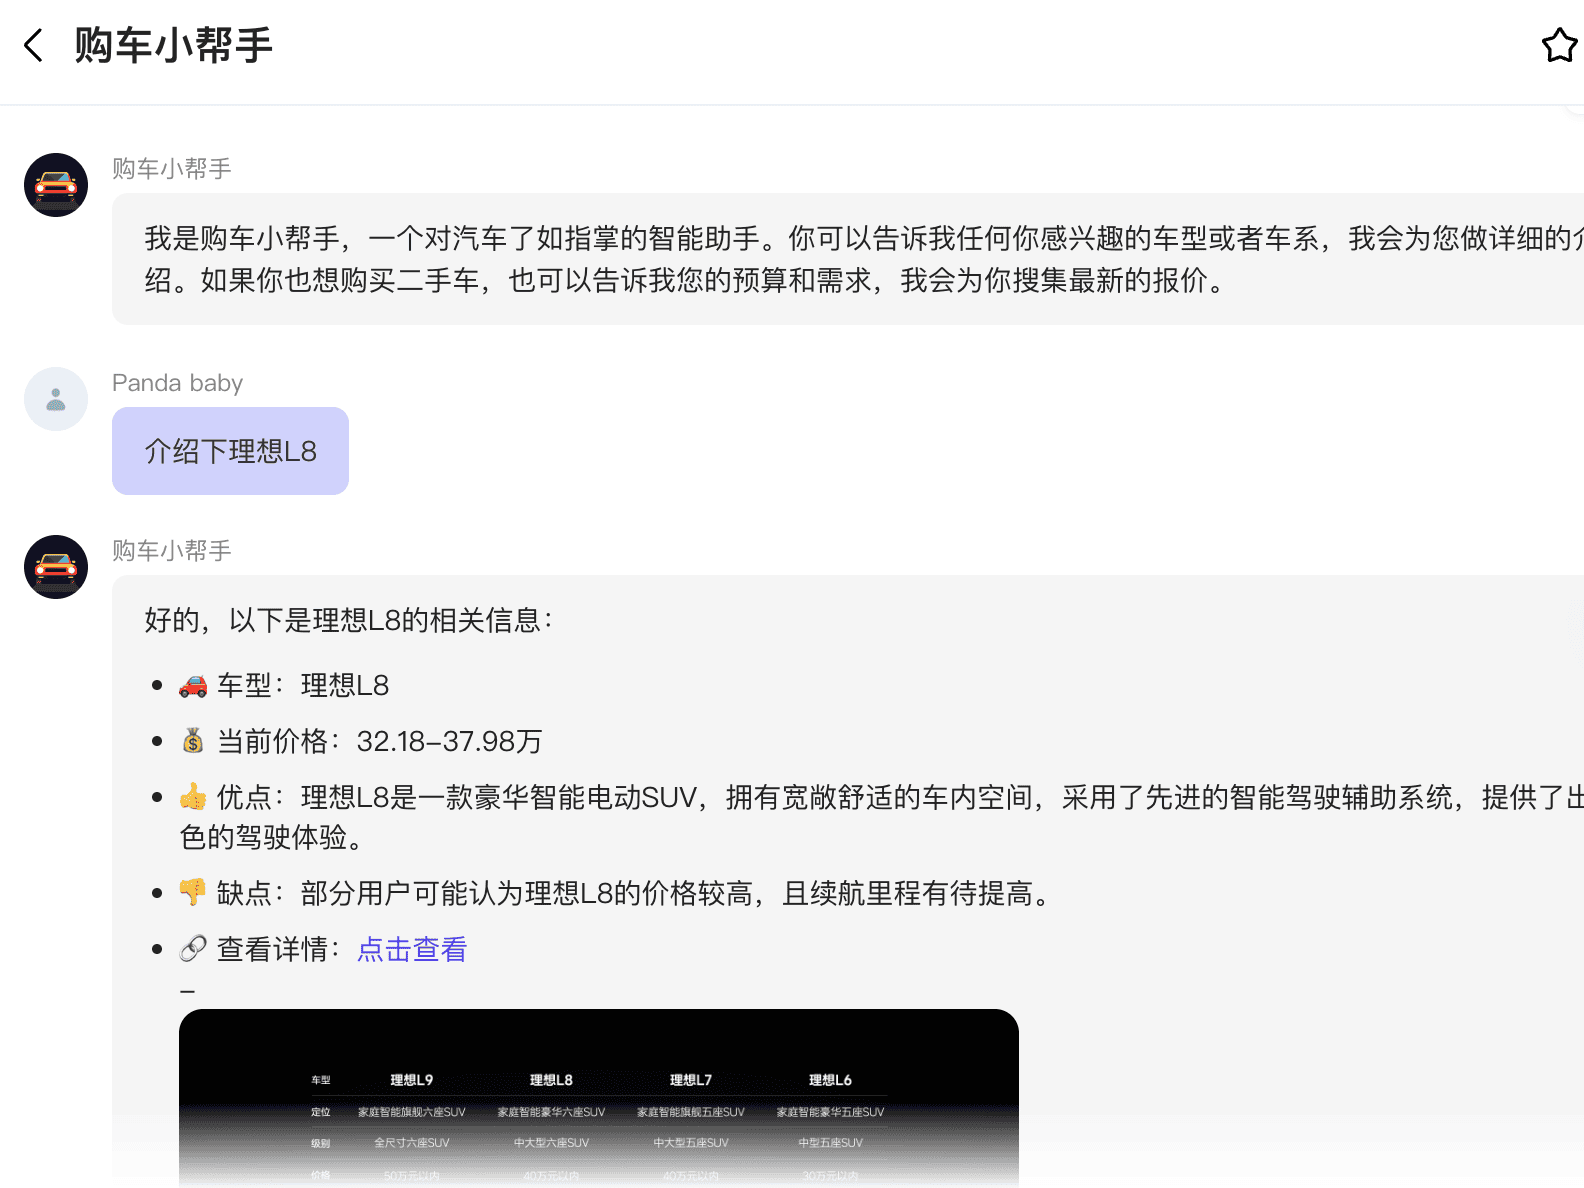Go back using the header arrow
Image resolution: width=1584 pixels, height=1188 pixels.
coord(34,45)
